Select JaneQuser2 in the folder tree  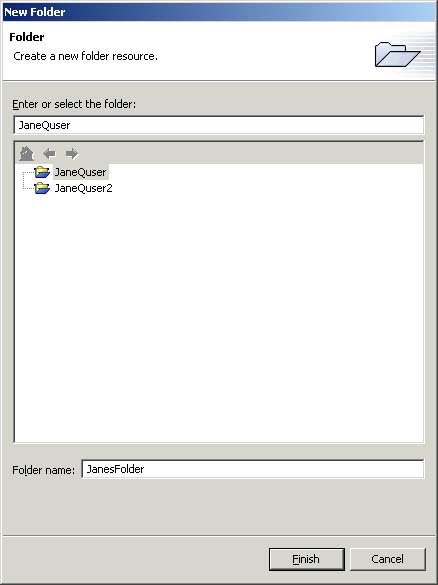point(84,188)
